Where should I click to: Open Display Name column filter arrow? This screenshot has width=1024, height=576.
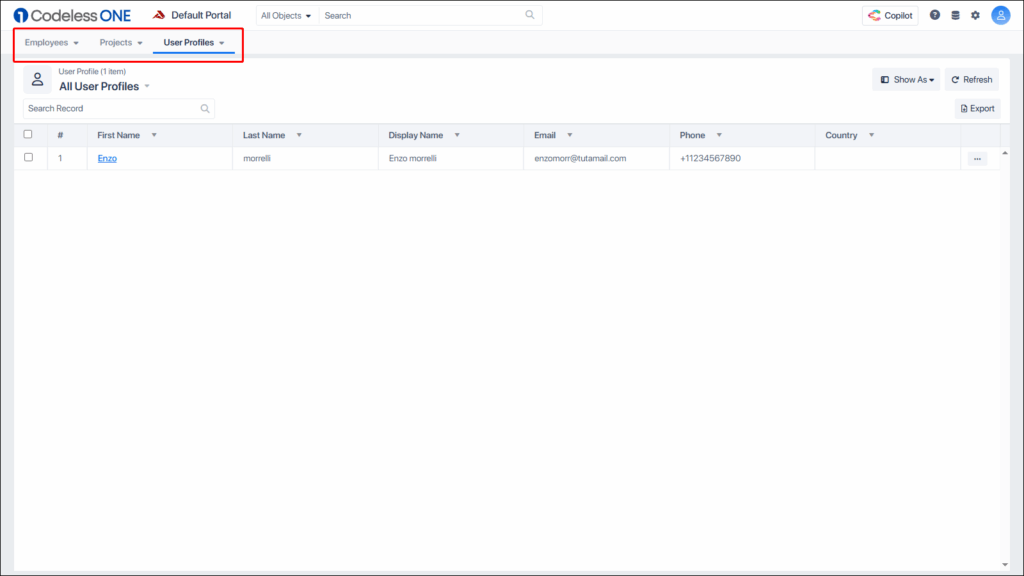[457, 135]
